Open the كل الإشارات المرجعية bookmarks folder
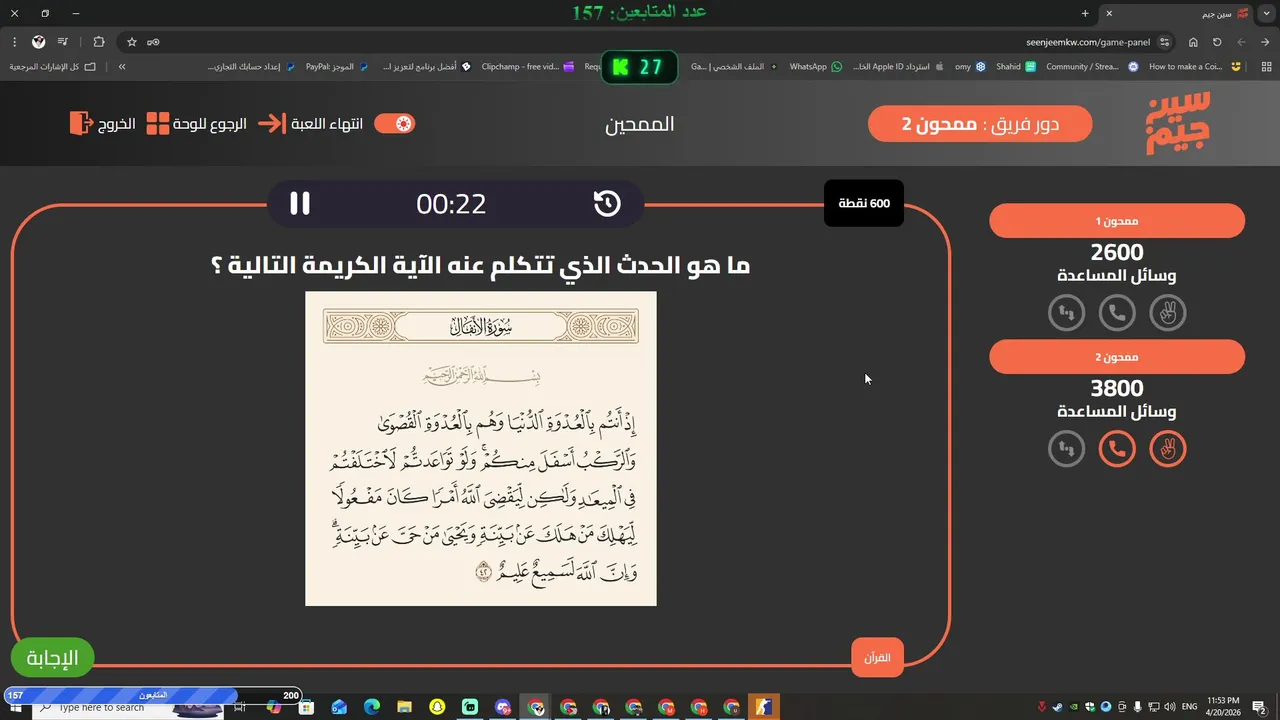The image size is (1280, 720). click(x=53, y=67)
